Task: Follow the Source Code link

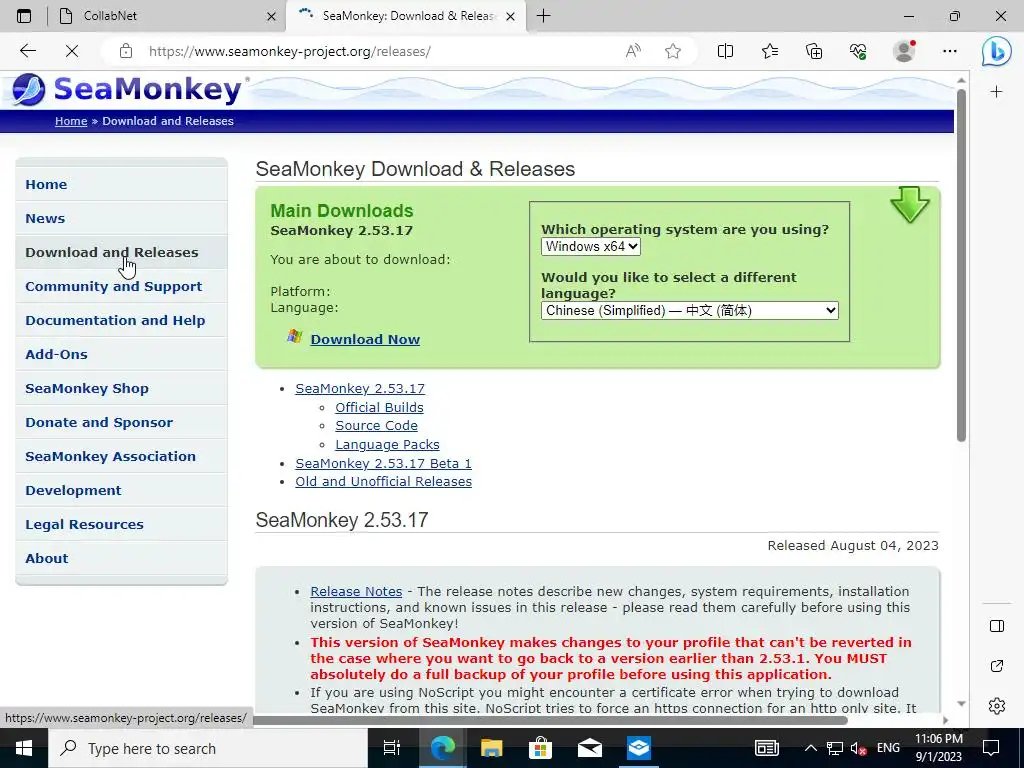Action: coord(376,426)
